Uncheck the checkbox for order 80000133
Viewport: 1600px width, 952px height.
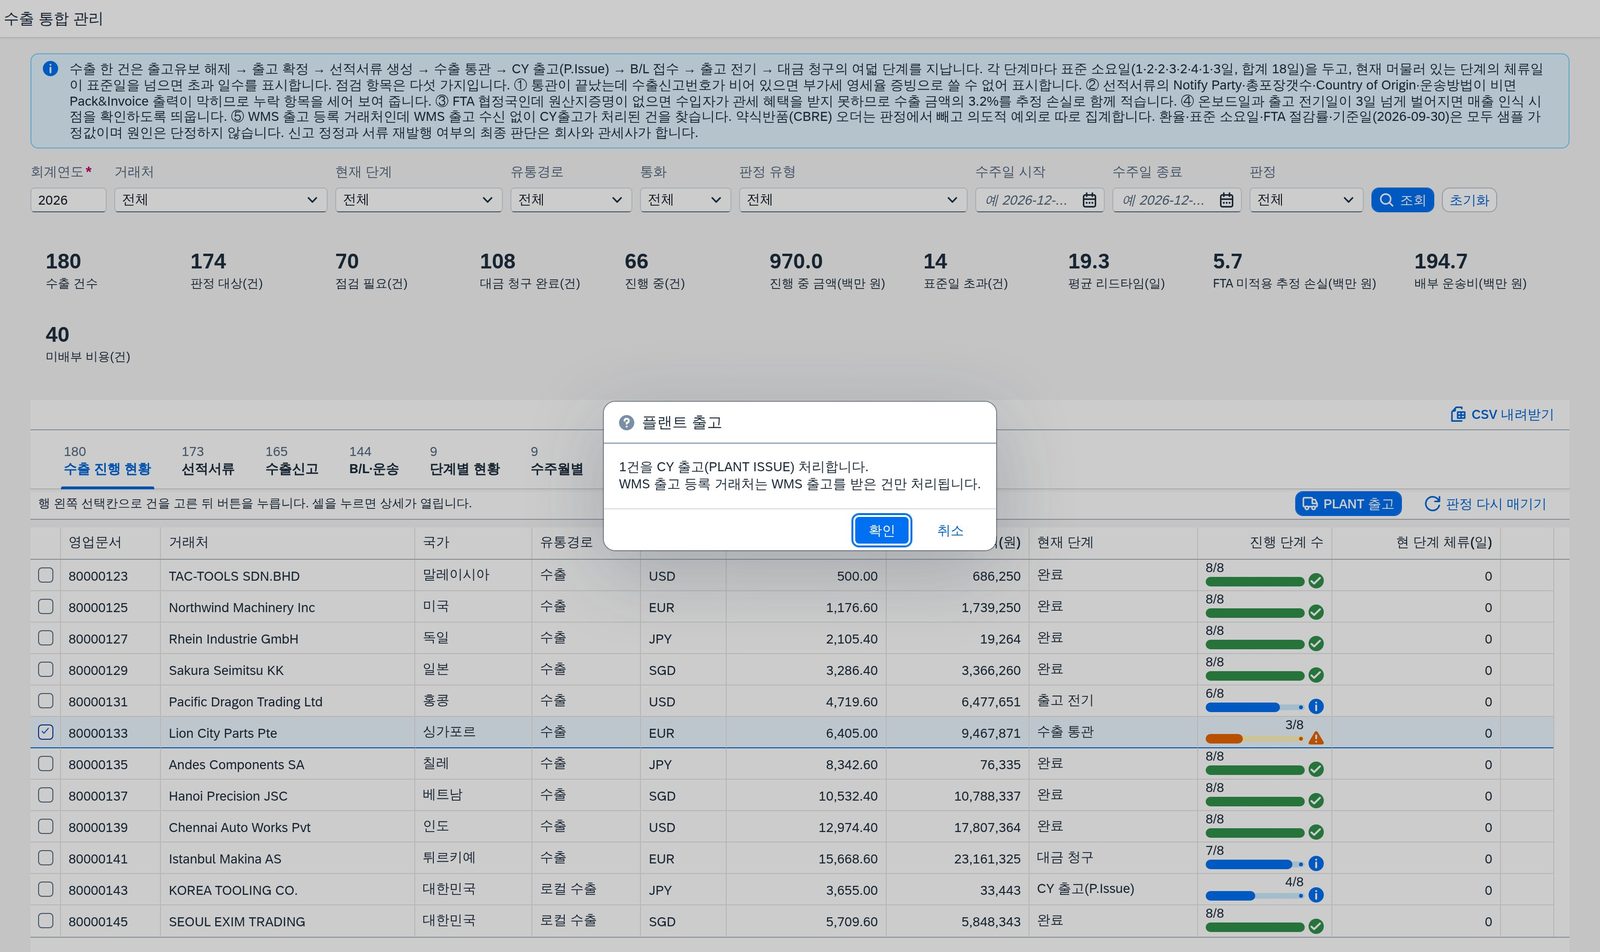[46, 732]
